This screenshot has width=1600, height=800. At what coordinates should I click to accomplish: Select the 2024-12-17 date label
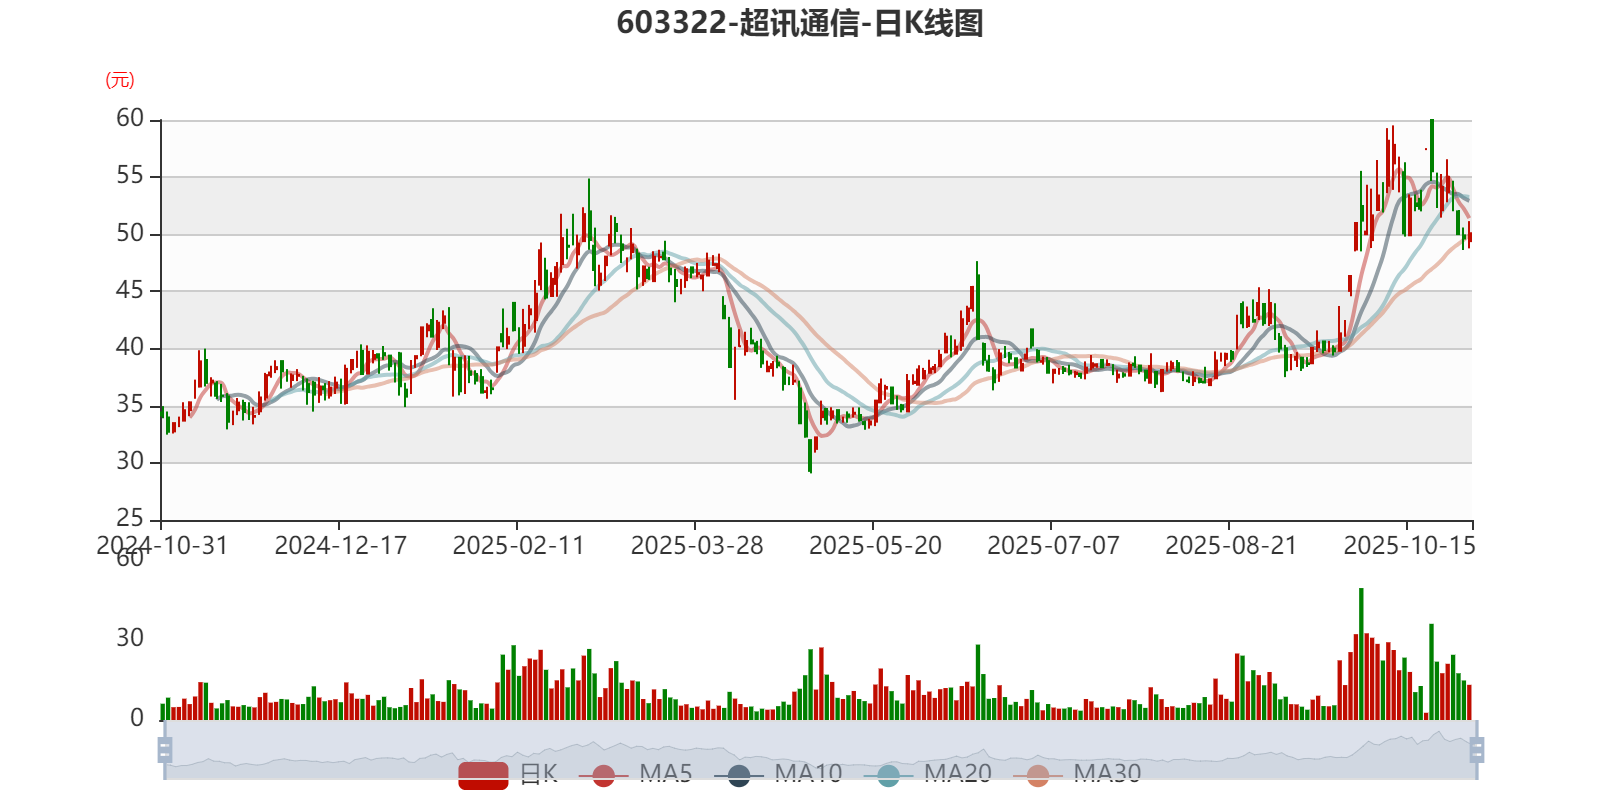340,546
